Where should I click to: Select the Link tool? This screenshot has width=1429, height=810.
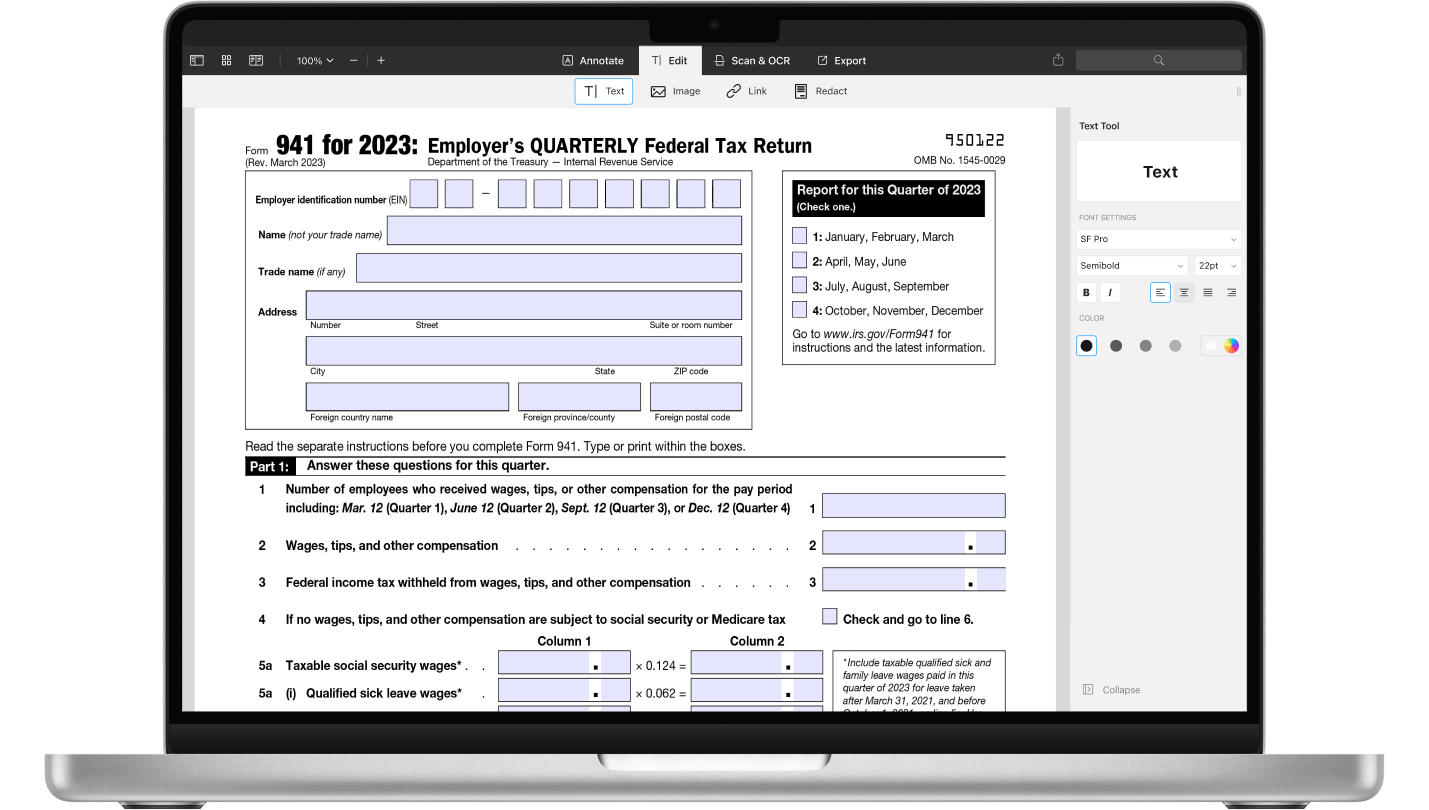[x=747, y=91]
